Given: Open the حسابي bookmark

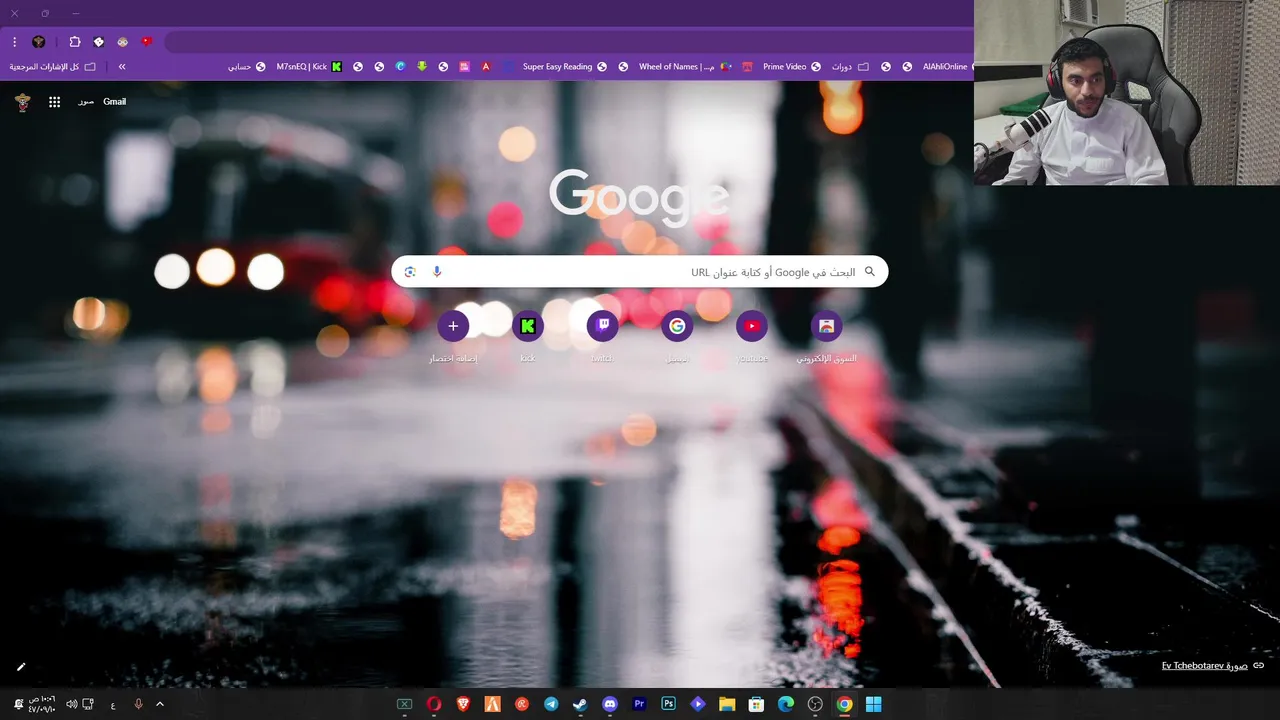Looking at the screenshot, I should pyautogui.click(x=247, y=67).
